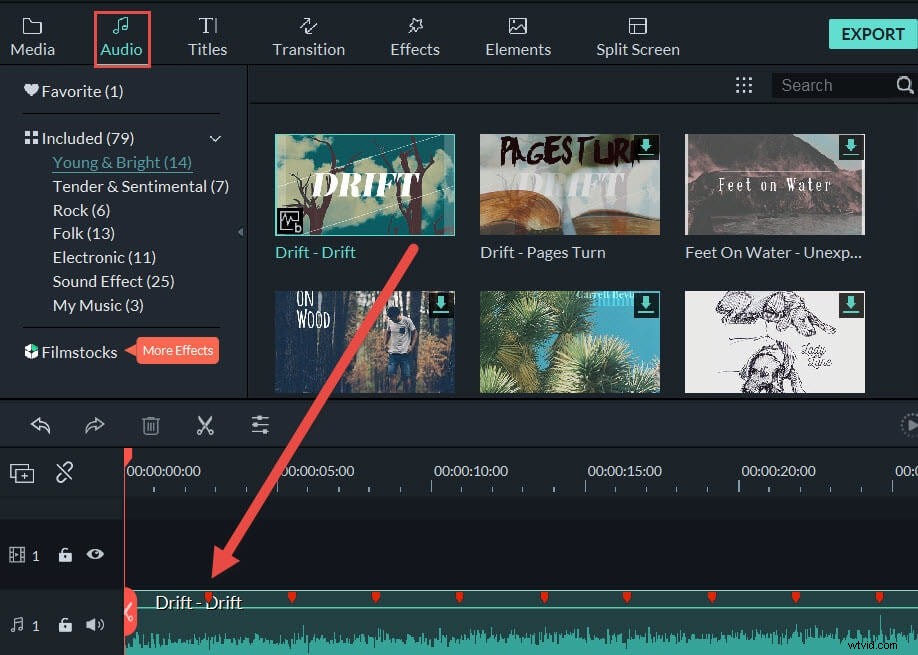This screenshot has height=655, width=918.
Task: Click the Add Track icon above the timeline
Action: coord(21,471)
